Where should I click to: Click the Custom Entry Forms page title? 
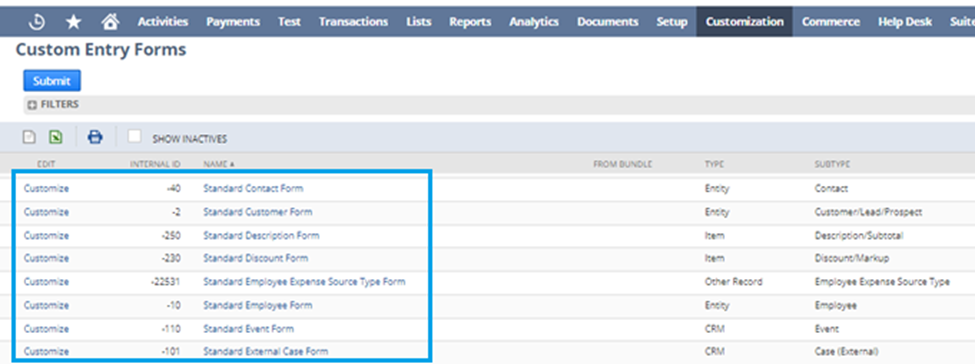point(101,50)
